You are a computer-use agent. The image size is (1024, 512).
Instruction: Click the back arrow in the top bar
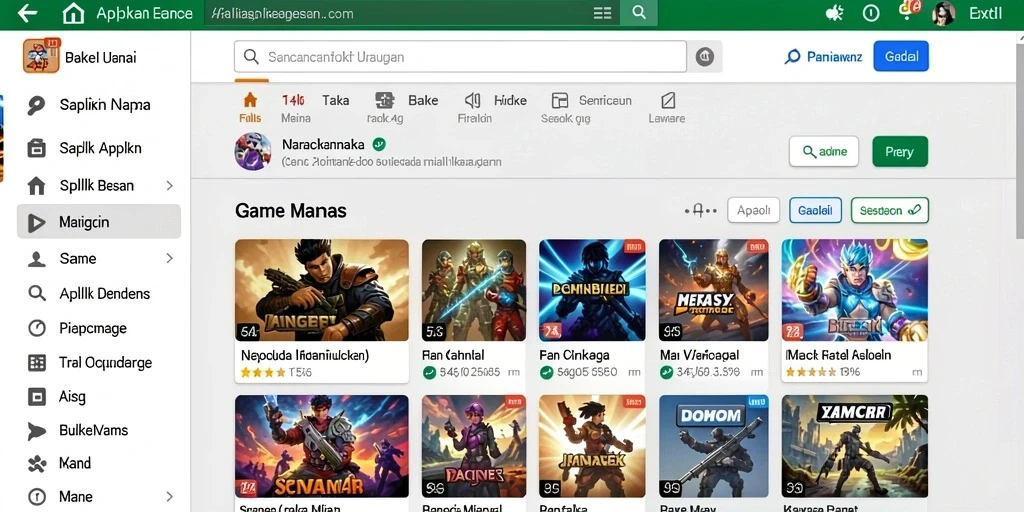27,13
